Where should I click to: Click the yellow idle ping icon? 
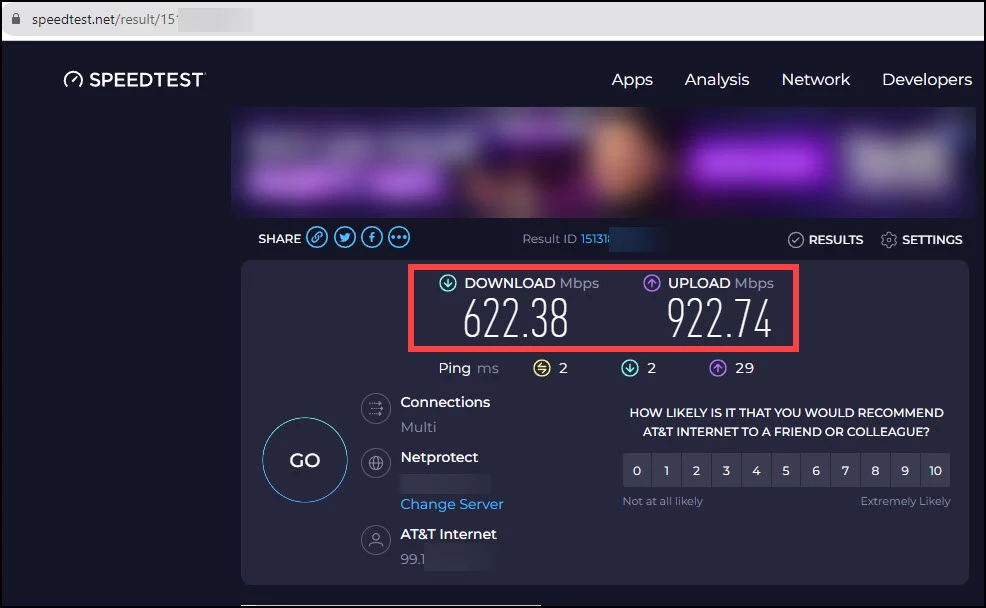(541, 368)
